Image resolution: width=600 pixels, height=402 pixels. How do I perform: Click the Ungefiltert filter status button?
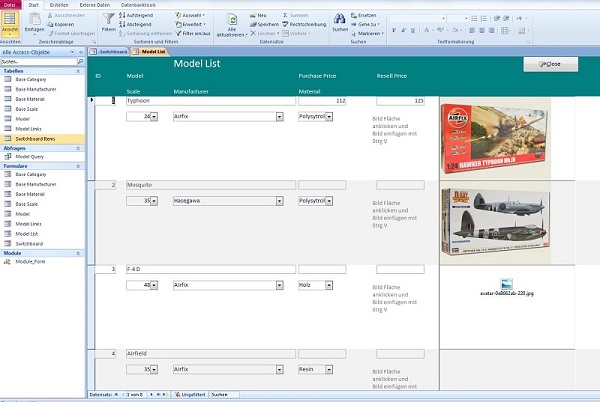pos(190,394)
